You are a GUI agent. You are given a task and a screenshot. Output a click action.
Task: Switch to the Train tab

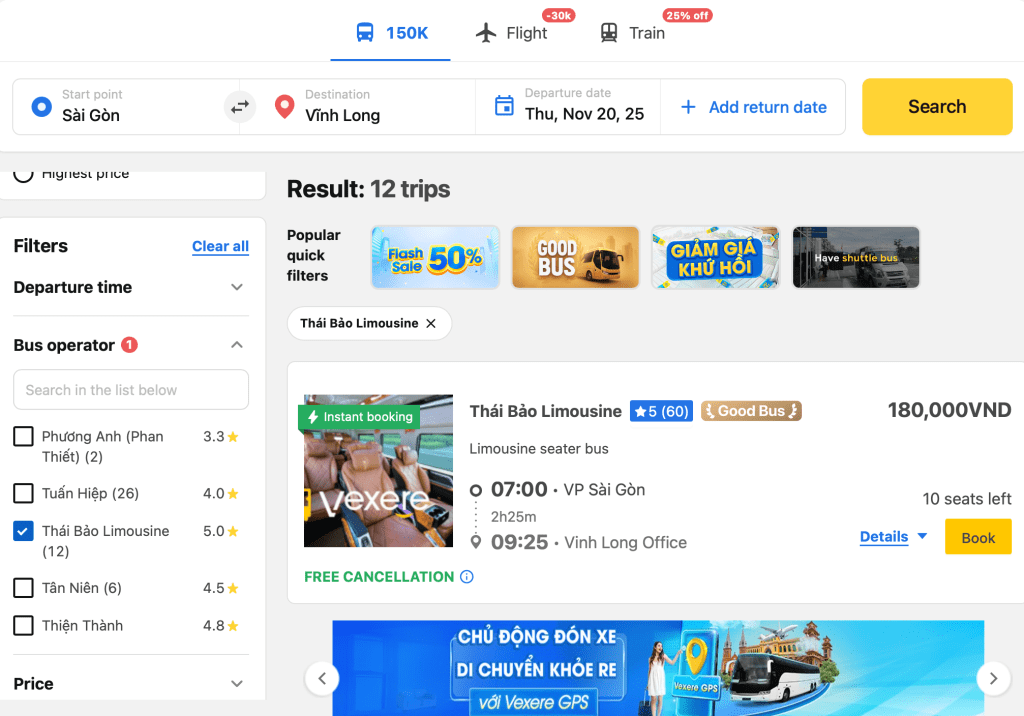pyautogui.click(x=632, y=33)
